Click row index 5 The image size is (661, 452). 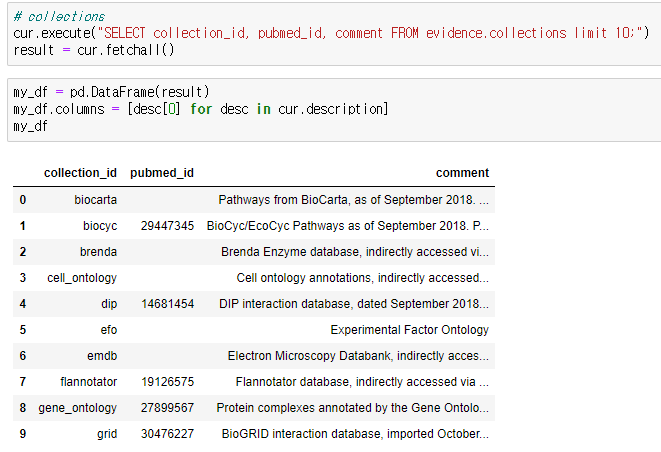[x=23, y=330]
